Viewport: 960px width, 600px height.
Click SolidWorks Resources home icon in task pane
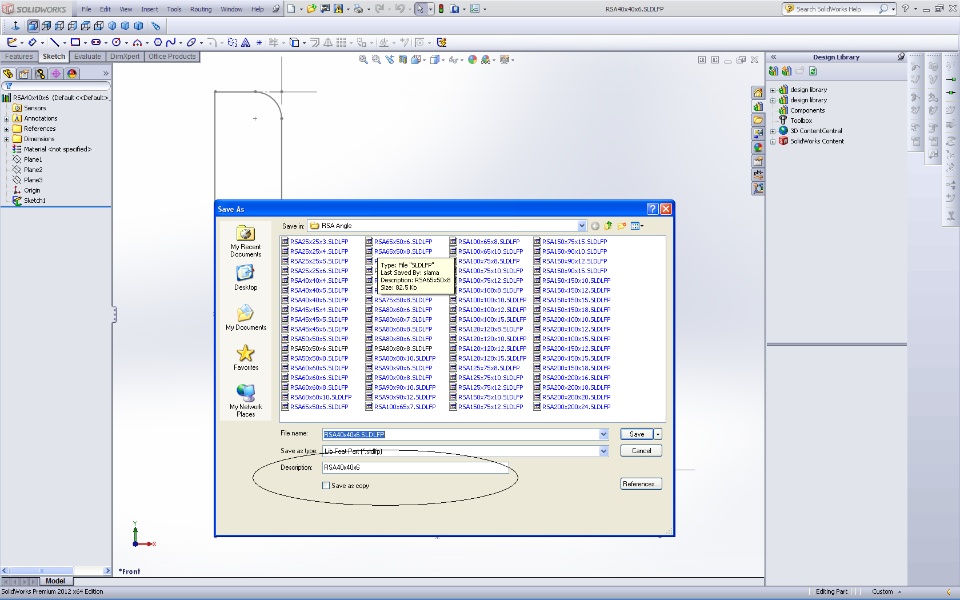pyautogui.click(x=758, y=92)
